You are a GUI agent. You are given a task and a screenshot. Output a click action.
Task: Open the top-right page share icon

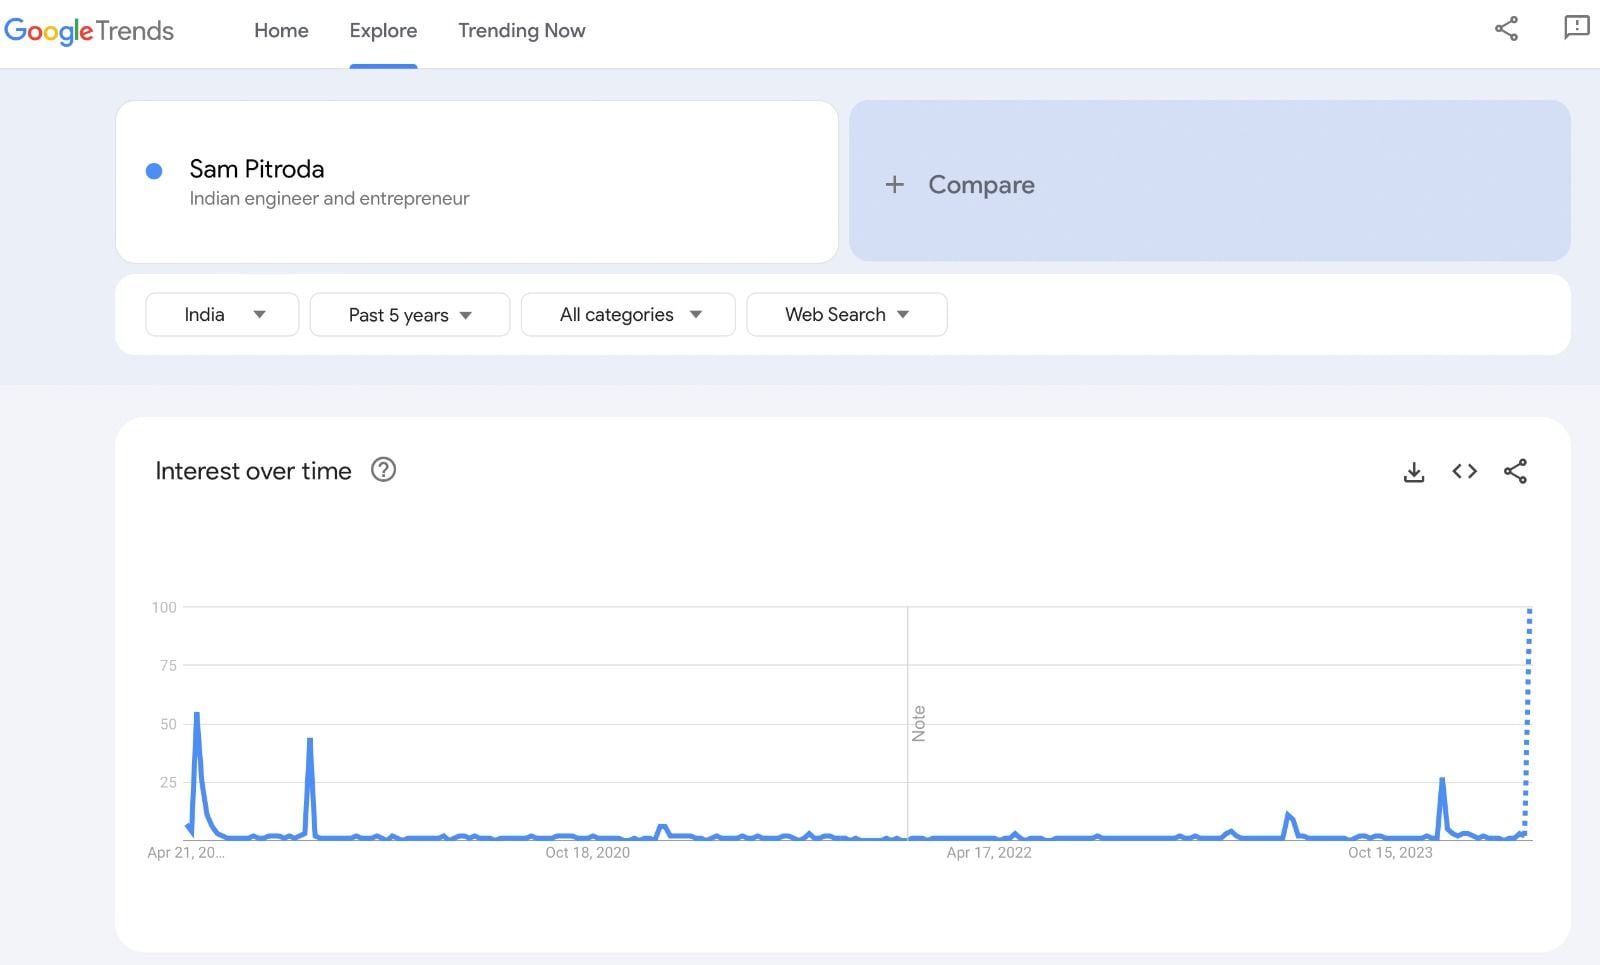coord(1506,29)
